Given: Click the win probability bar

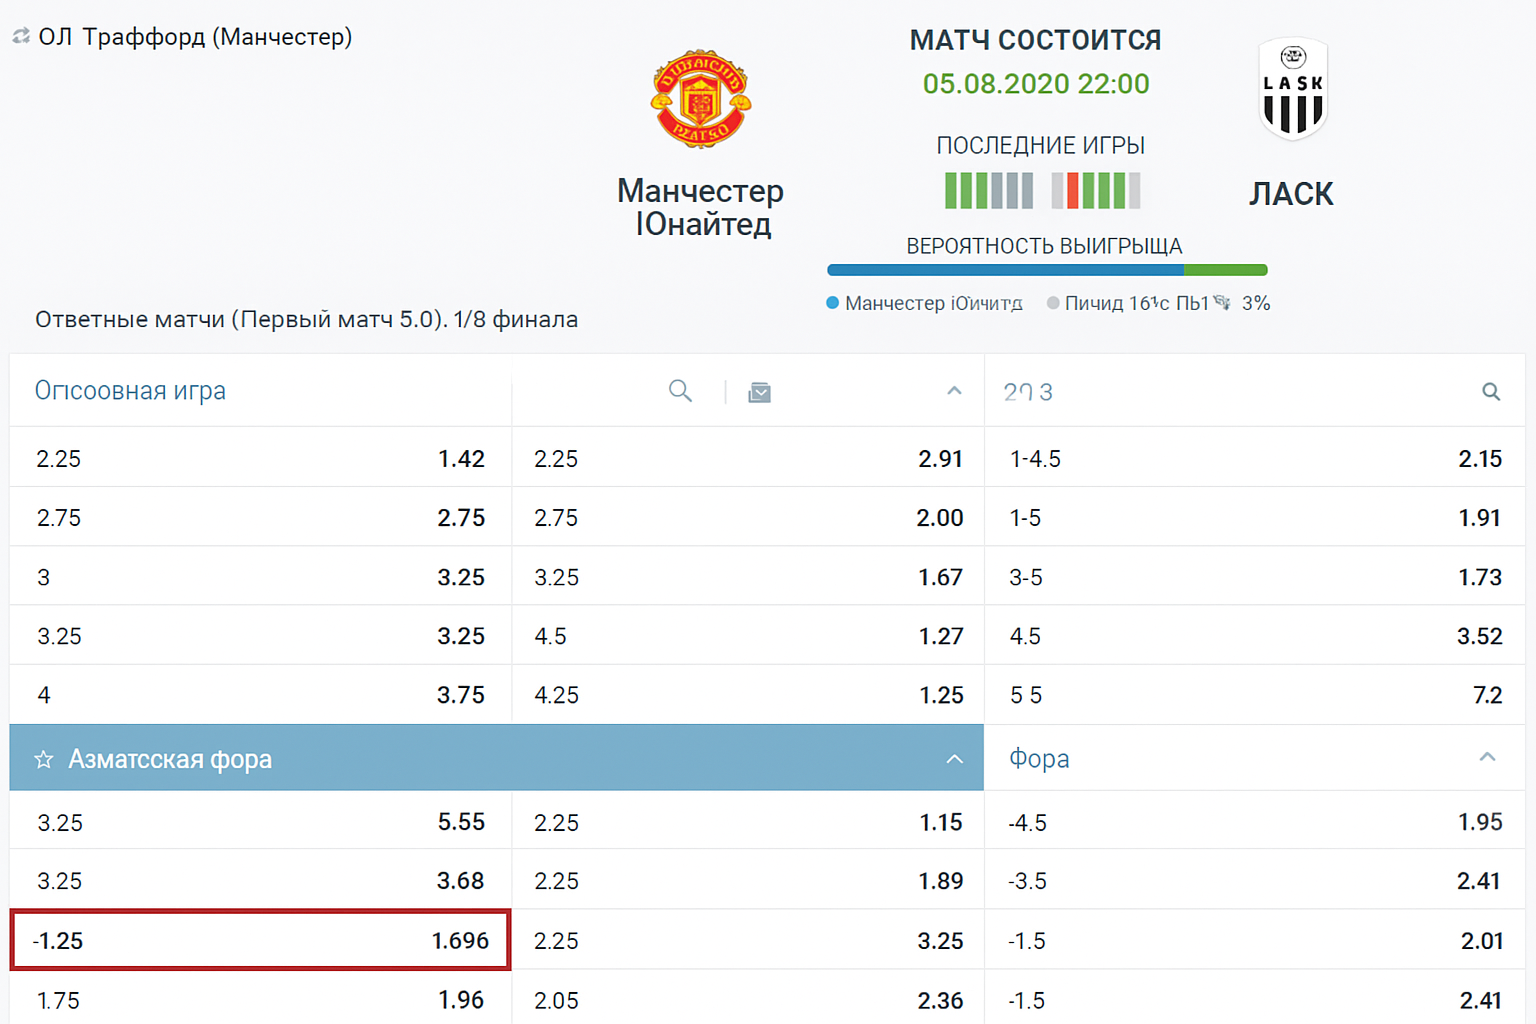Looking at the screenshot, I should [x=1046, y=270].
